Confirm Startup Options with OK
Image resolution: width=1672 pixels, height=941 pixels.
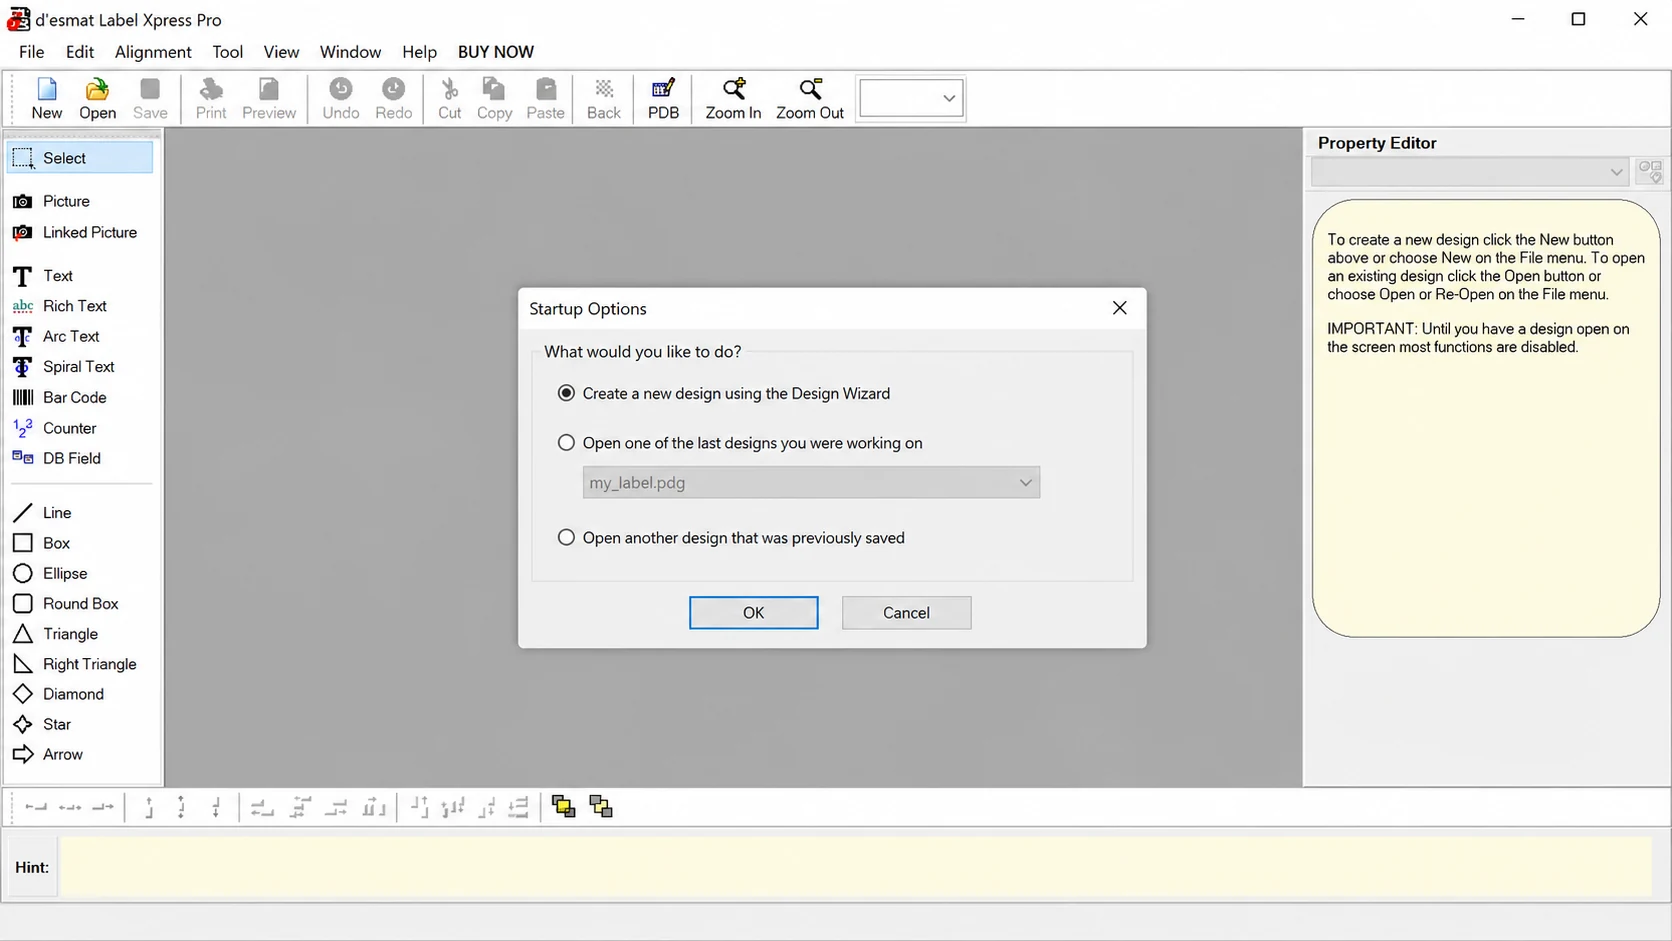click(x=753, y=613)
